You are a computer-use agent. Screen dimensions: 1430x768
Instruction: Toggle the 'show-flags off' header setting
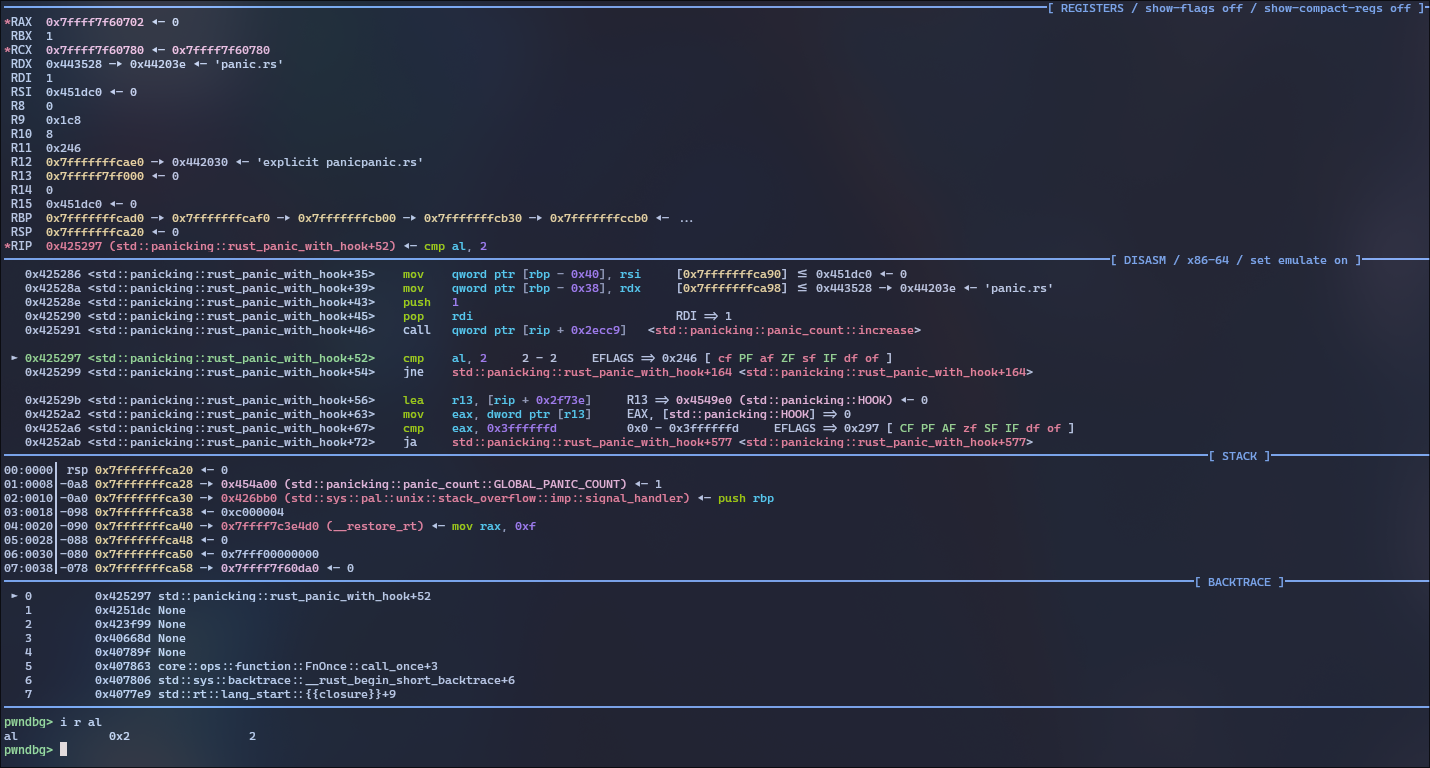1194,8
